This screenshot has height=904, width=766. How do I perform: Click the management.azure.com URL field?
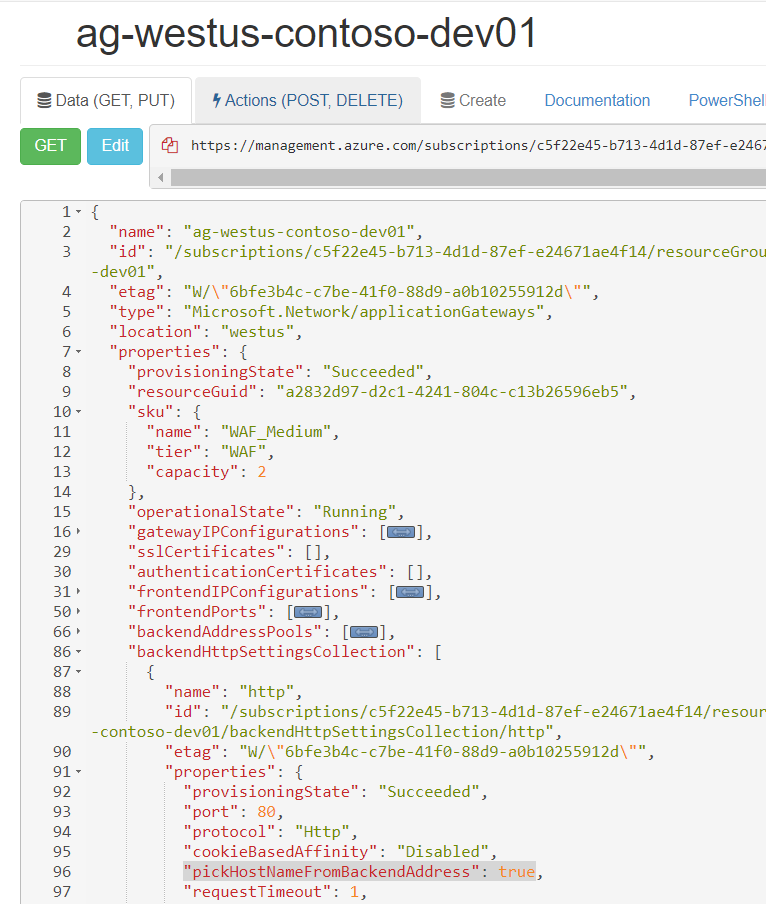tap(478, 145)
